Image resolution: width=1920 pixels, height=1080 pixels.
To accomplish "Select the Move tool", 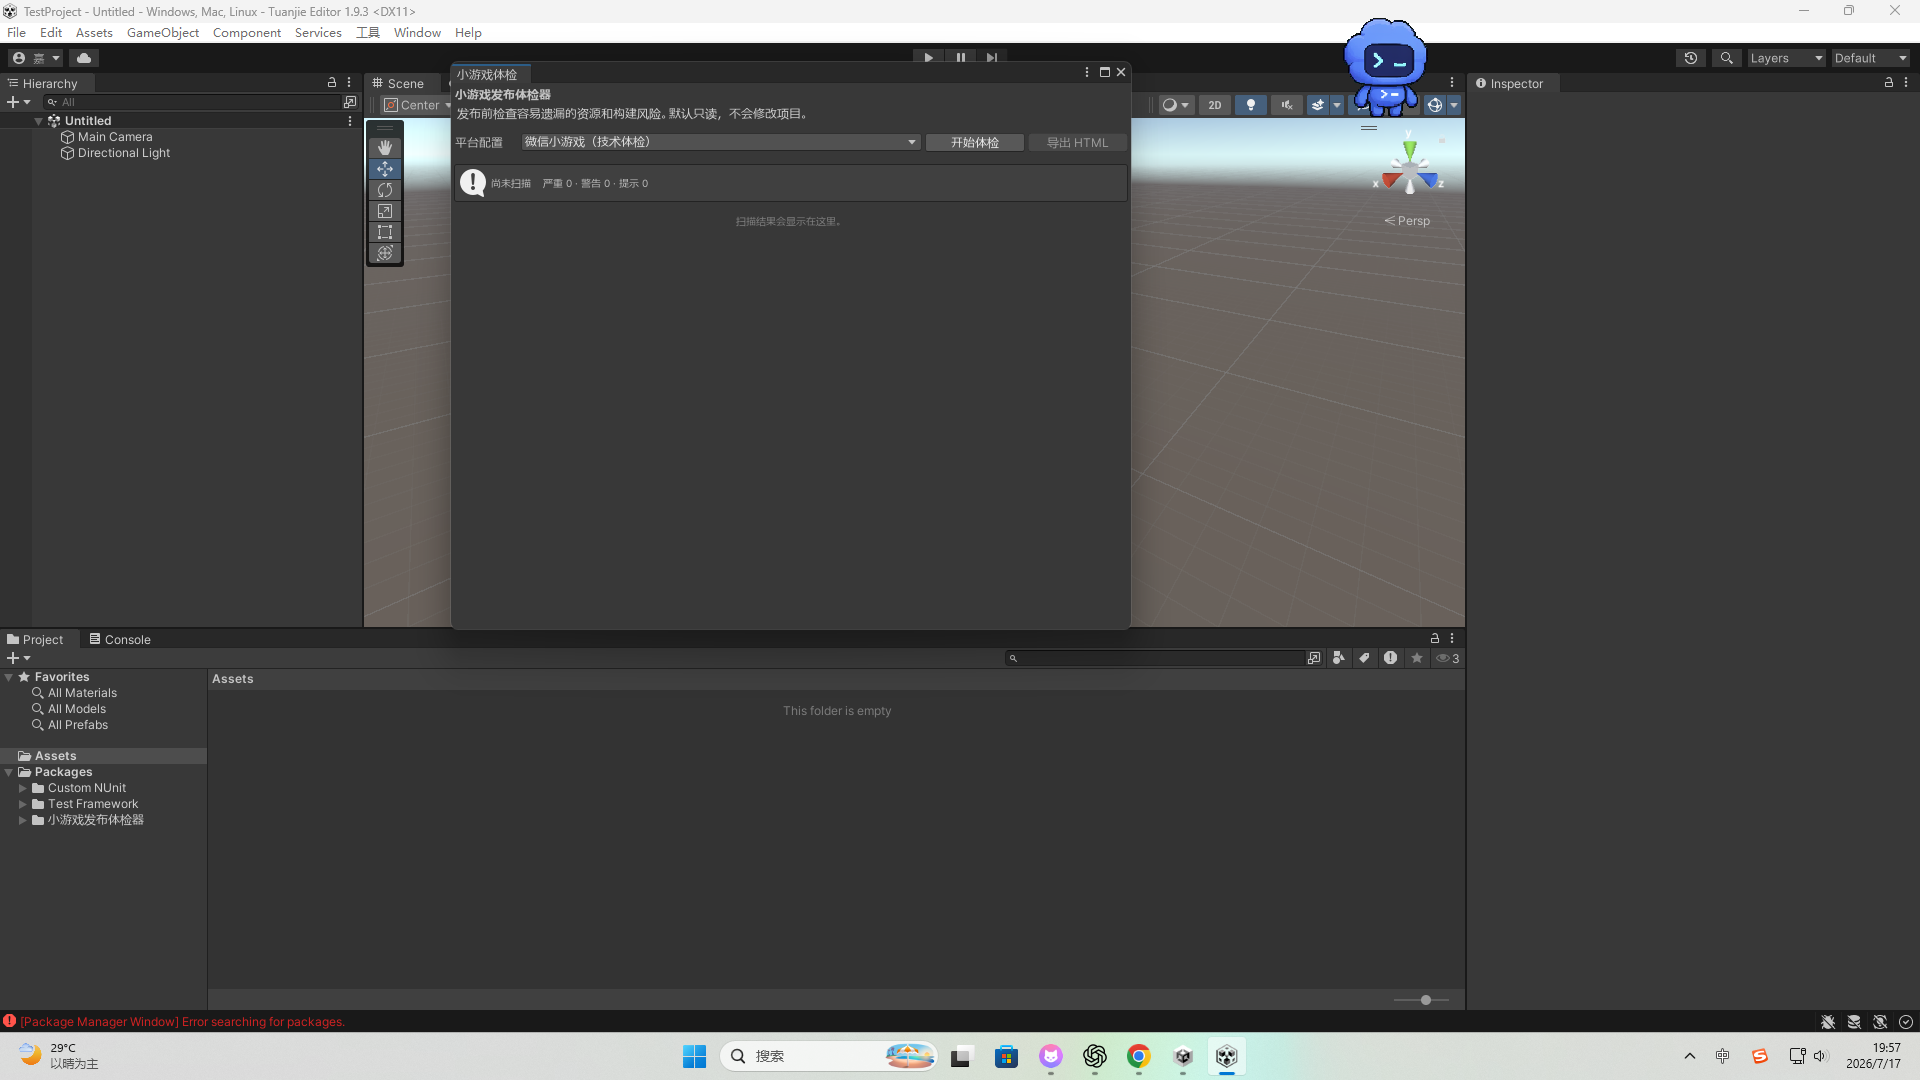I will pyautogui.click(x=385, y=169).
